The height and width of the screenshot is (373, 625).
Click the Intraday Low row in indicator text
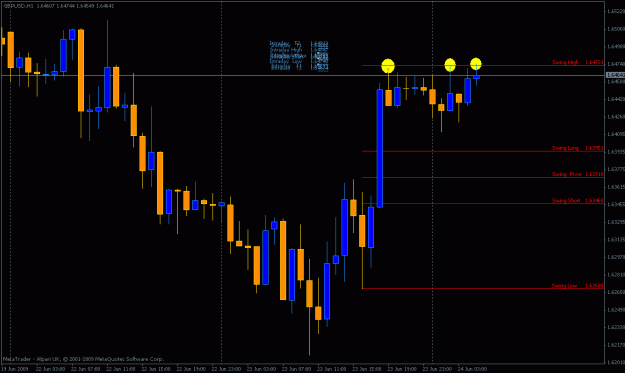coord(299,62)
